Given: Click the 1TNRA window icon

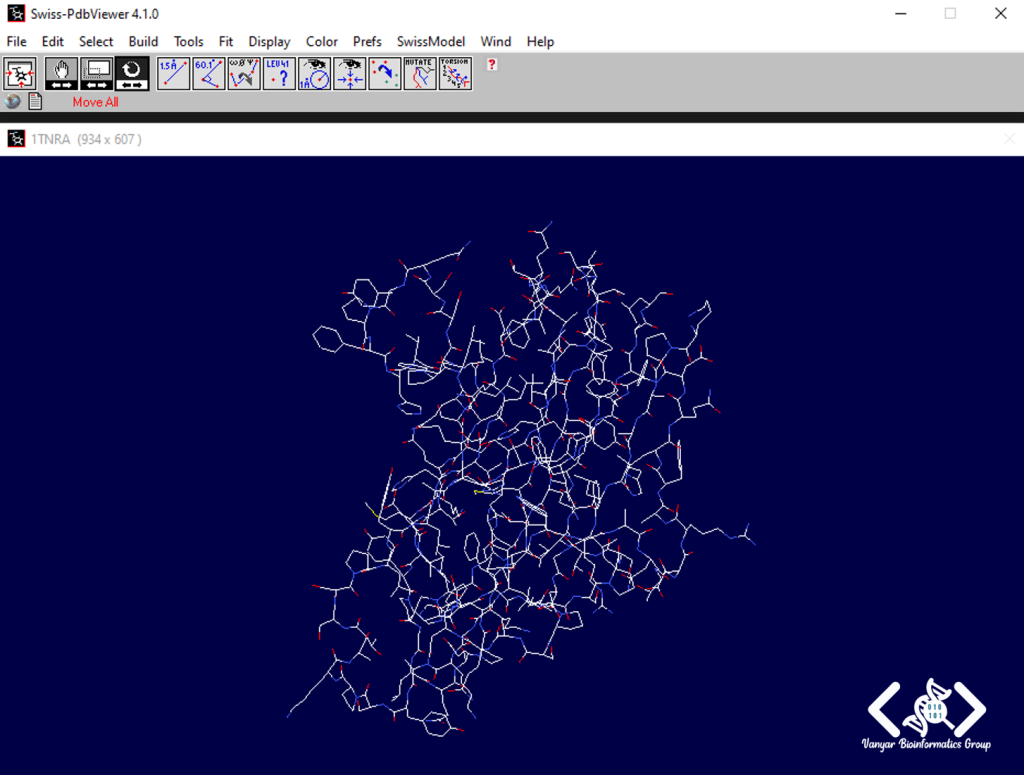Looking at the screenshot, I should 16,138.
